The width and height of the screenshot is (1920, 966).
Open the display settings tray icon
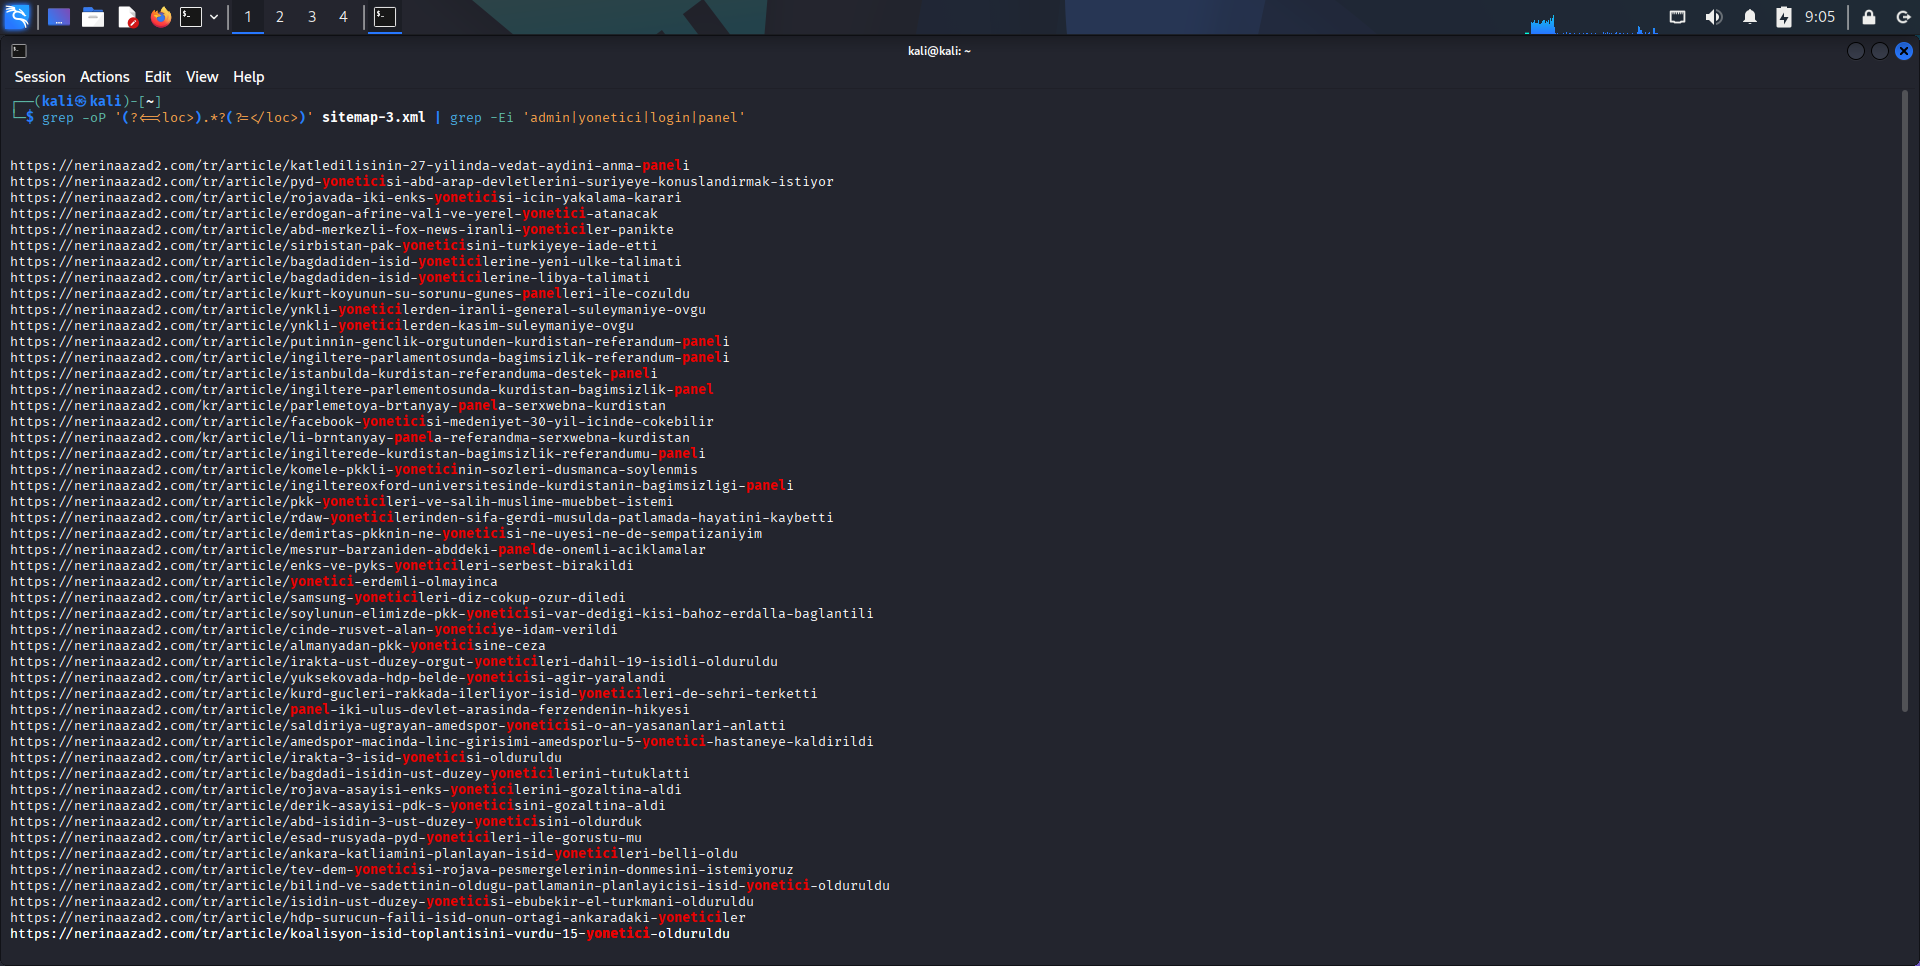(x=1678, y=17)
